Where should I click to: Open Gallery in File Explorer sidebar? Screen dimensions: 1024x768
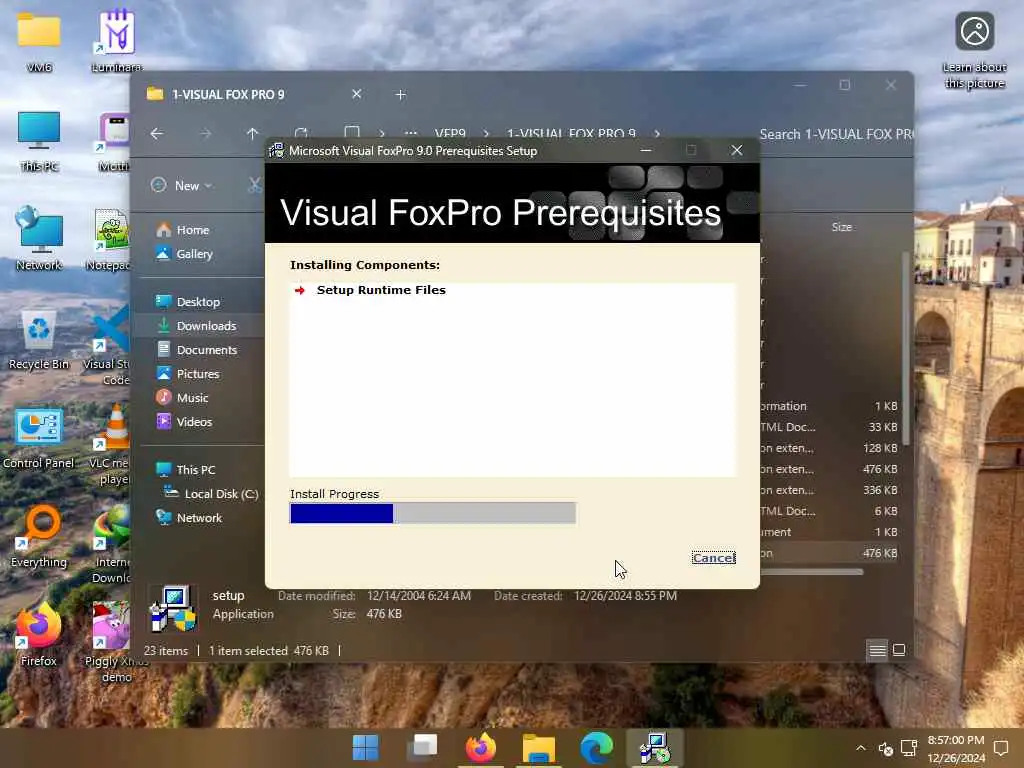(185, 254)
